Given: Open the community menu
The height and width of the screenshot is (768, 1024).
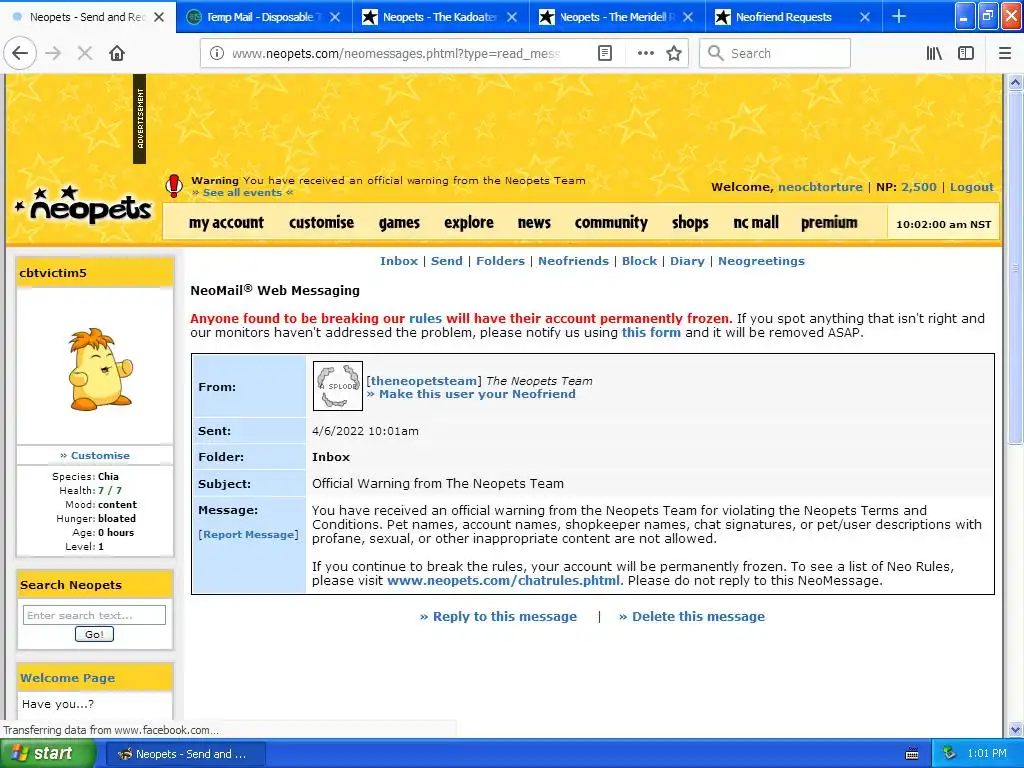Looking at the screenshot, I should pos(611,223).
